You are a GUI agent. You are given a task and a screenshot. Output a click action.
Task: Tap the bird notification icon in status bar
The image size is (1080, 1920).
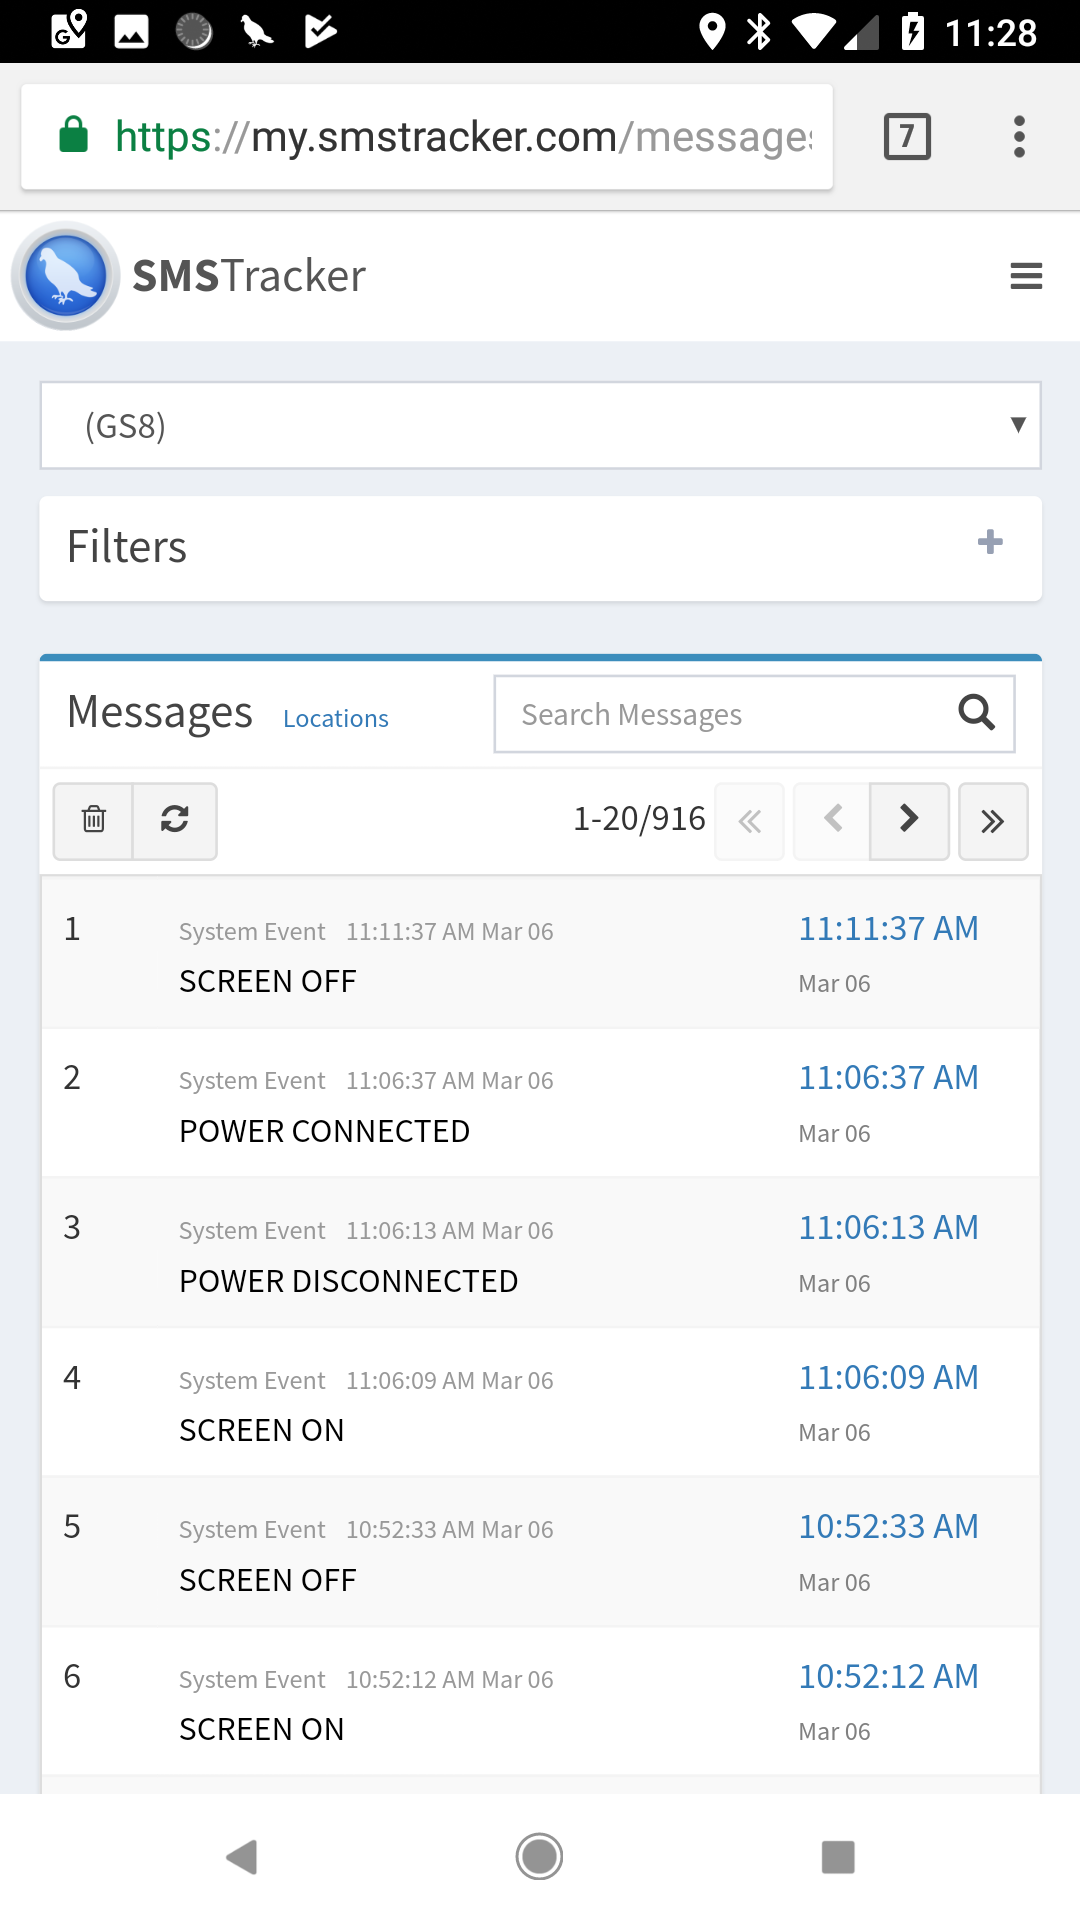click(x=257, y=32)
